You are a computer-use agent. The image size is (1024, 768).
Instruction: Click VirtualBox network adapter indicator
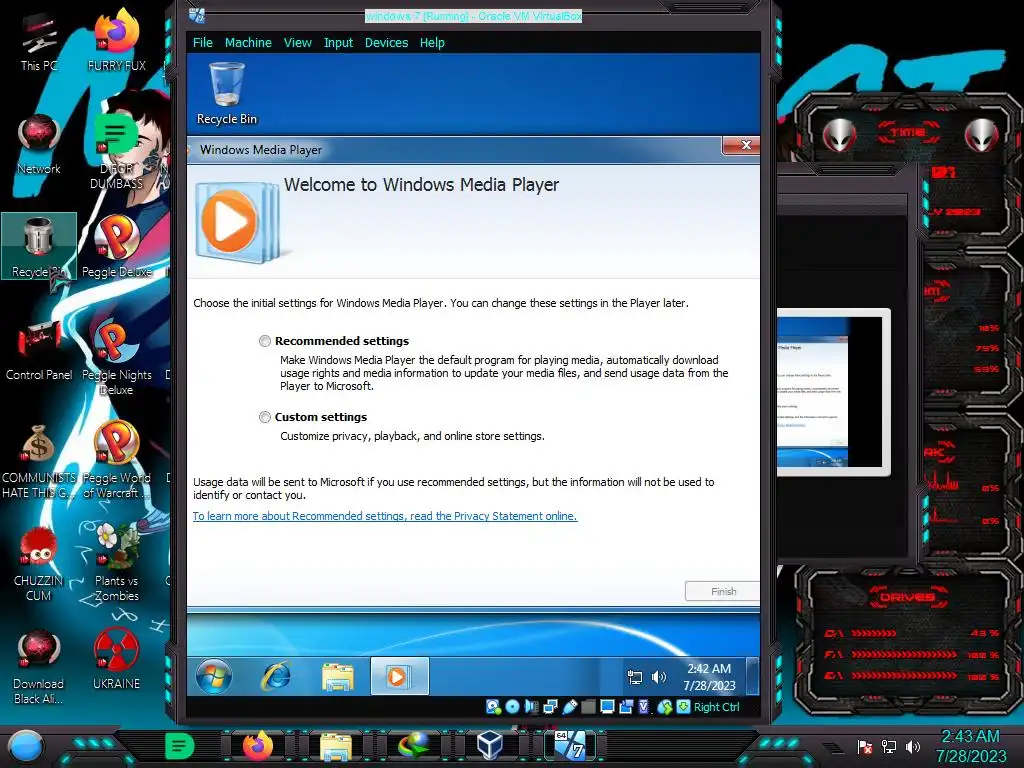coord(551,707)
